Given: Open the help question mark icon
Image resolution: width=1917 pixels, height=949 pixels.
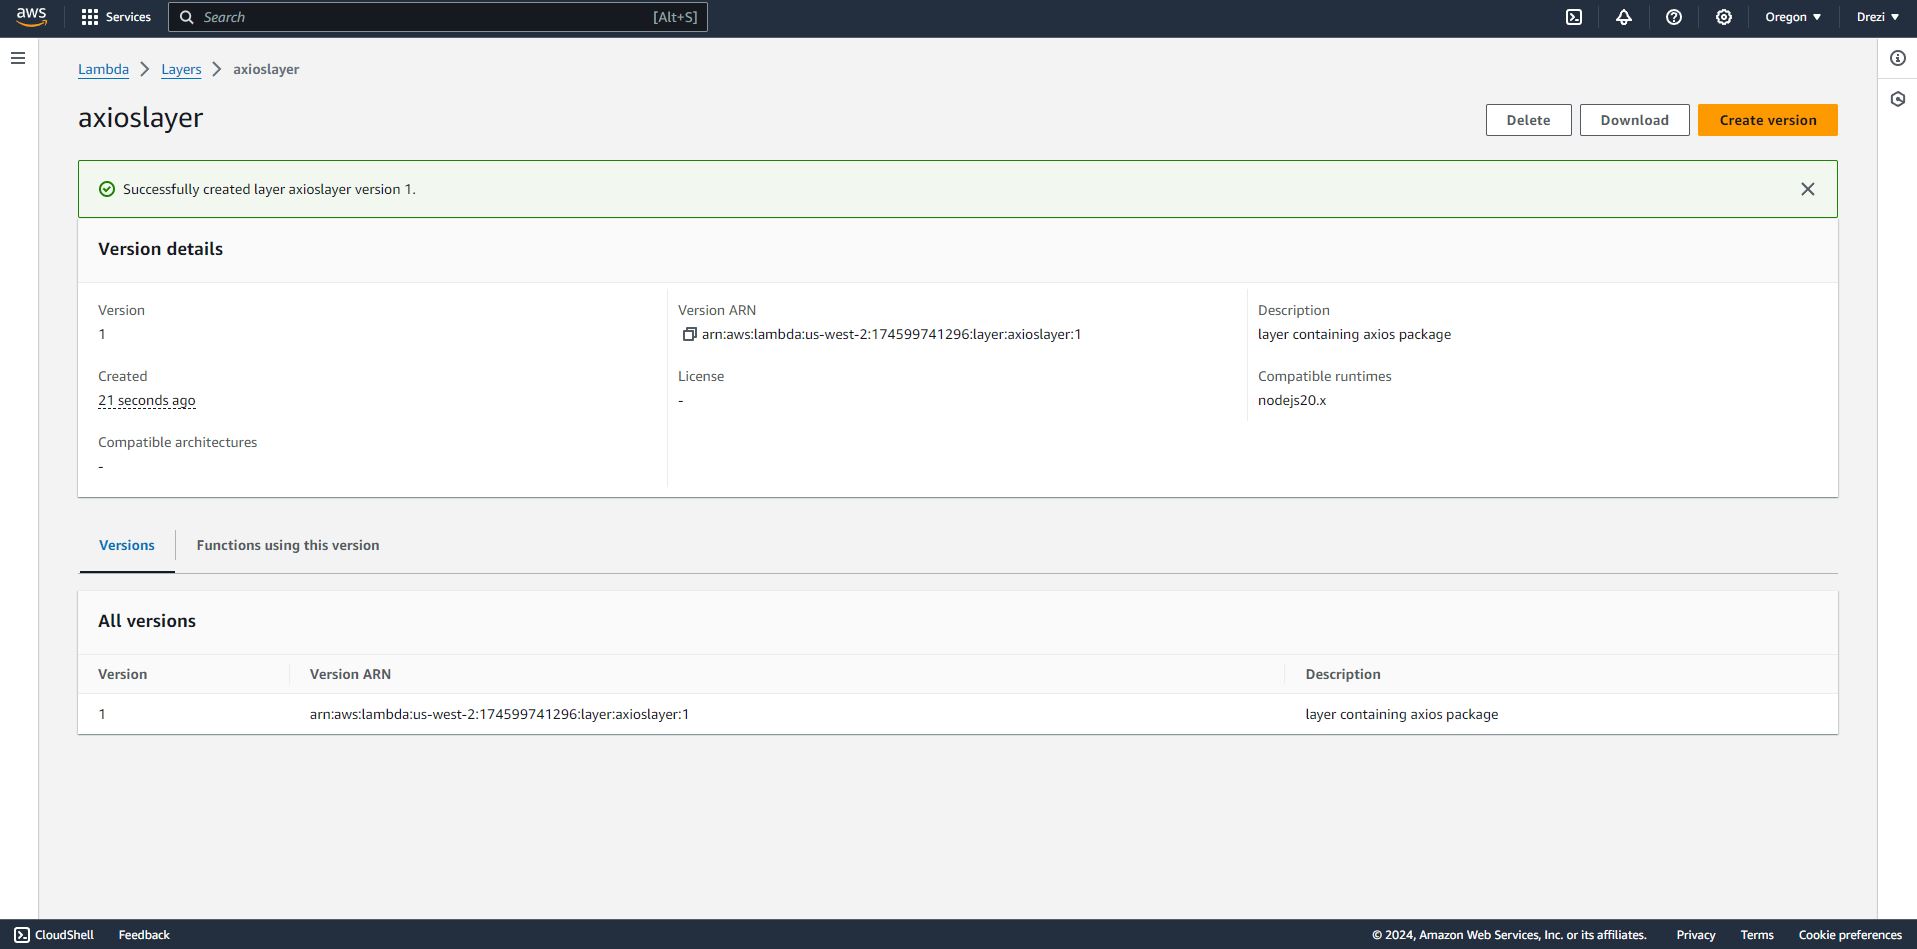Looking at the screenshot, I should click(1674, 17).
